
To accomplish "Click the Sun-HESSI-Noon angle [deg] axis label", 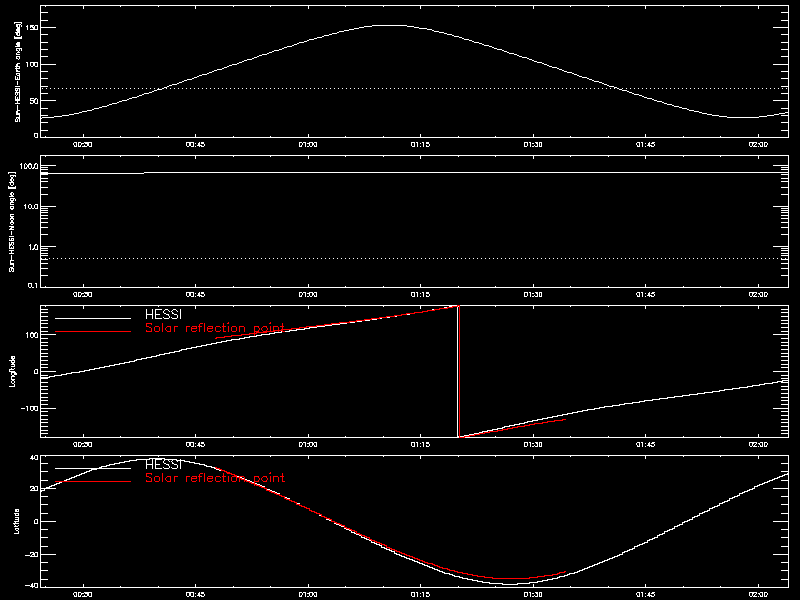I will click(12, 221).
